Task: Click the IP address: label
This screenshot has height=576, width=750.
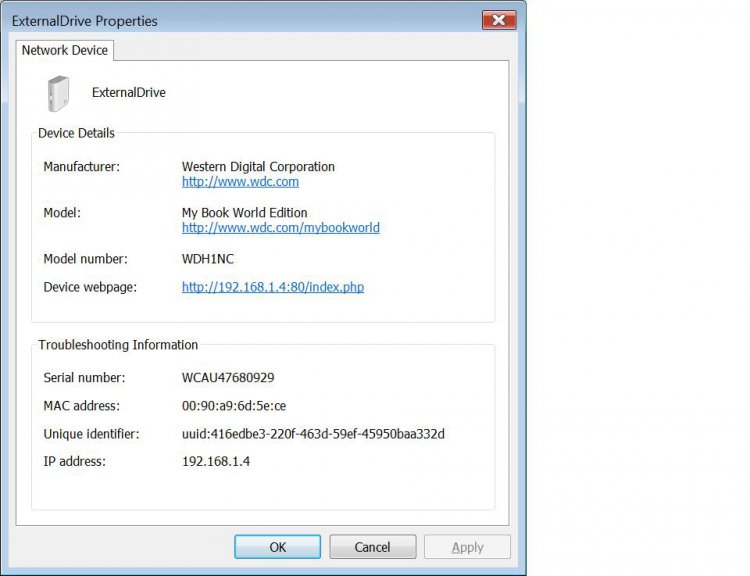Action: (x=75, y=461)
